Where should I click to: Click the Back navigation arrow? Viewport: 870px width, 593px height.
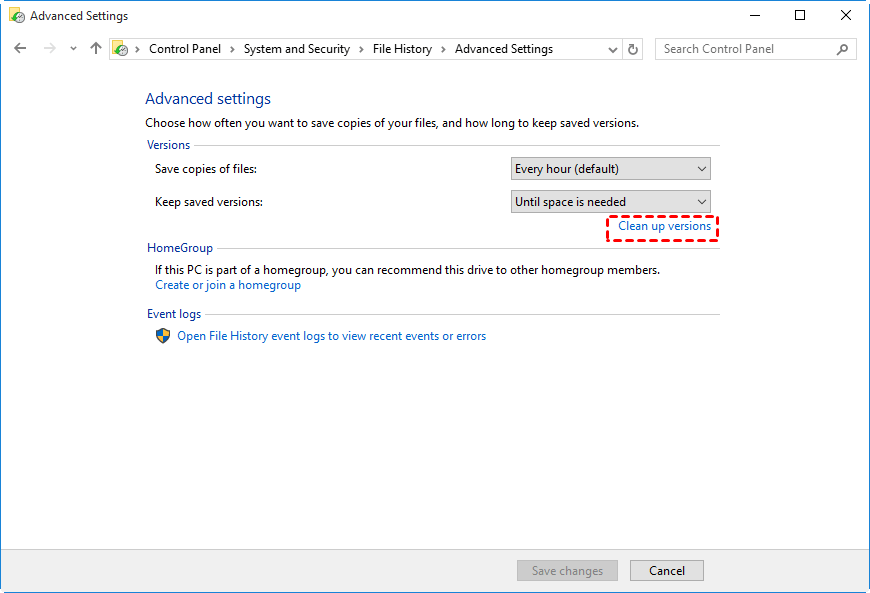(x=20, y=49)
